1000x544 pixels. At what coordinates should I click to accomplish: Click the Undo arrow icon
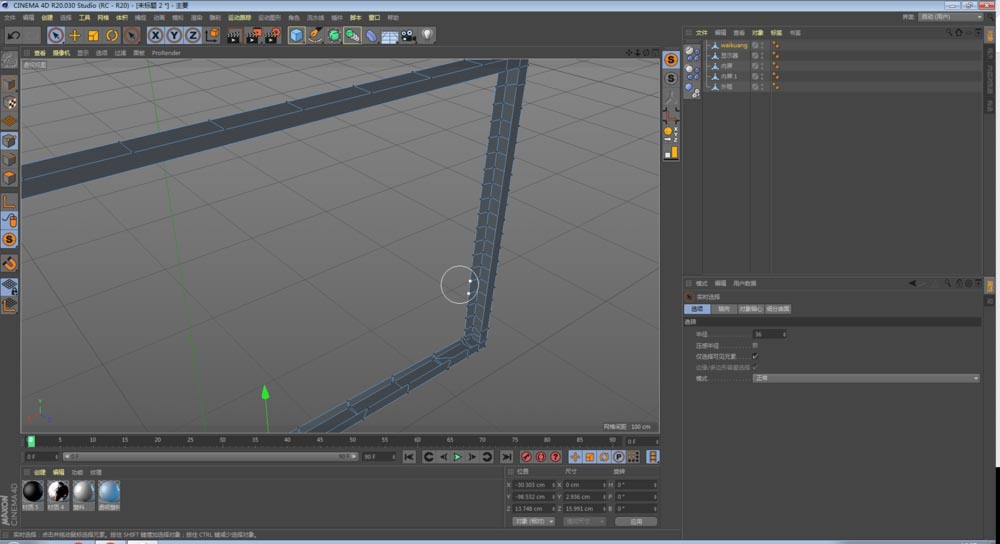coord(14,35)
